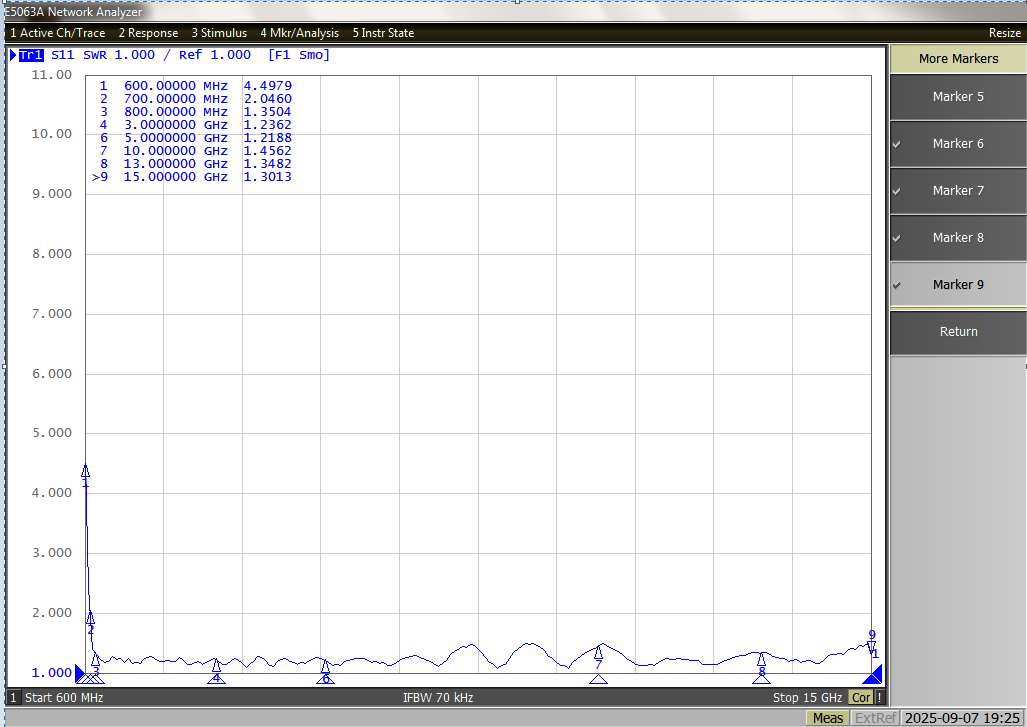Open the Mkr/Analysis menu
1027x727 pixels.
(299, 33)
